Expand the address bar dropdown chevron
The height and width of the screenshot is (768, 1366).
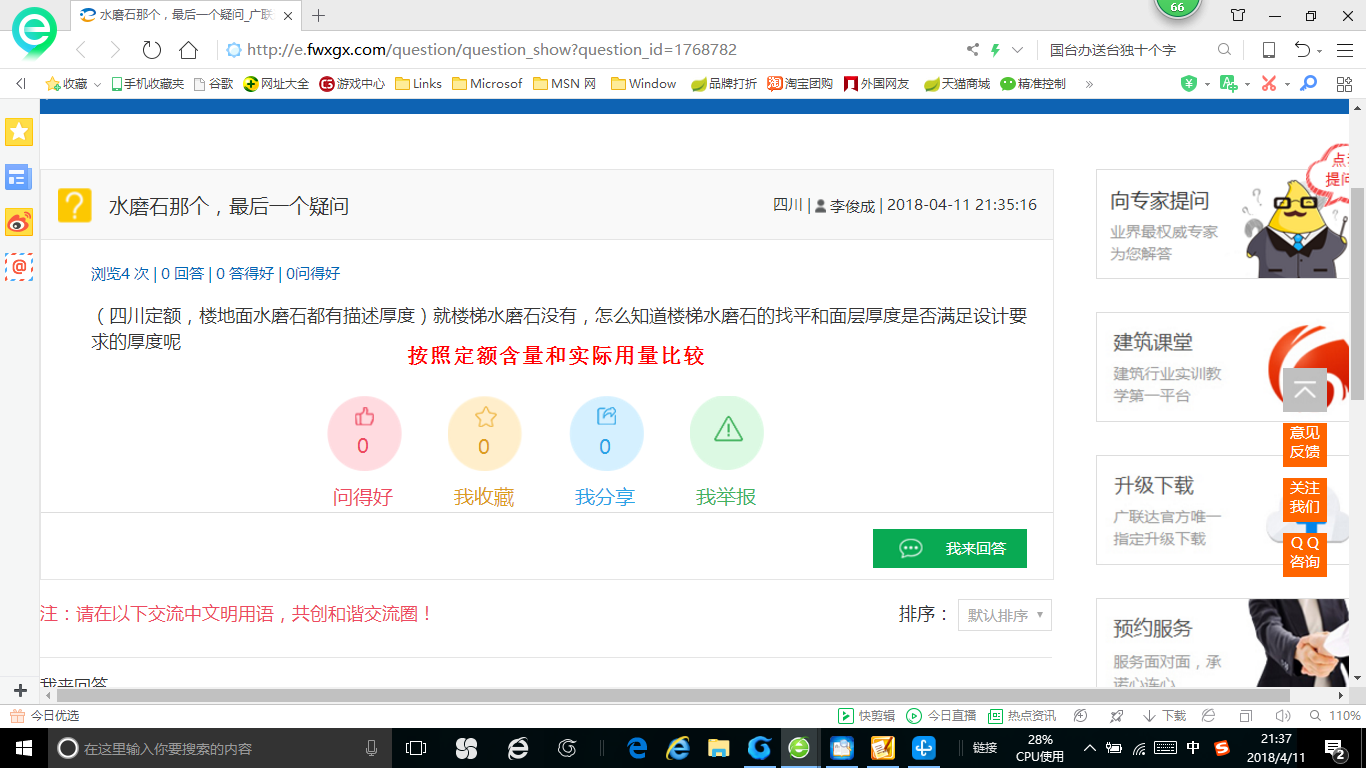1018,50
